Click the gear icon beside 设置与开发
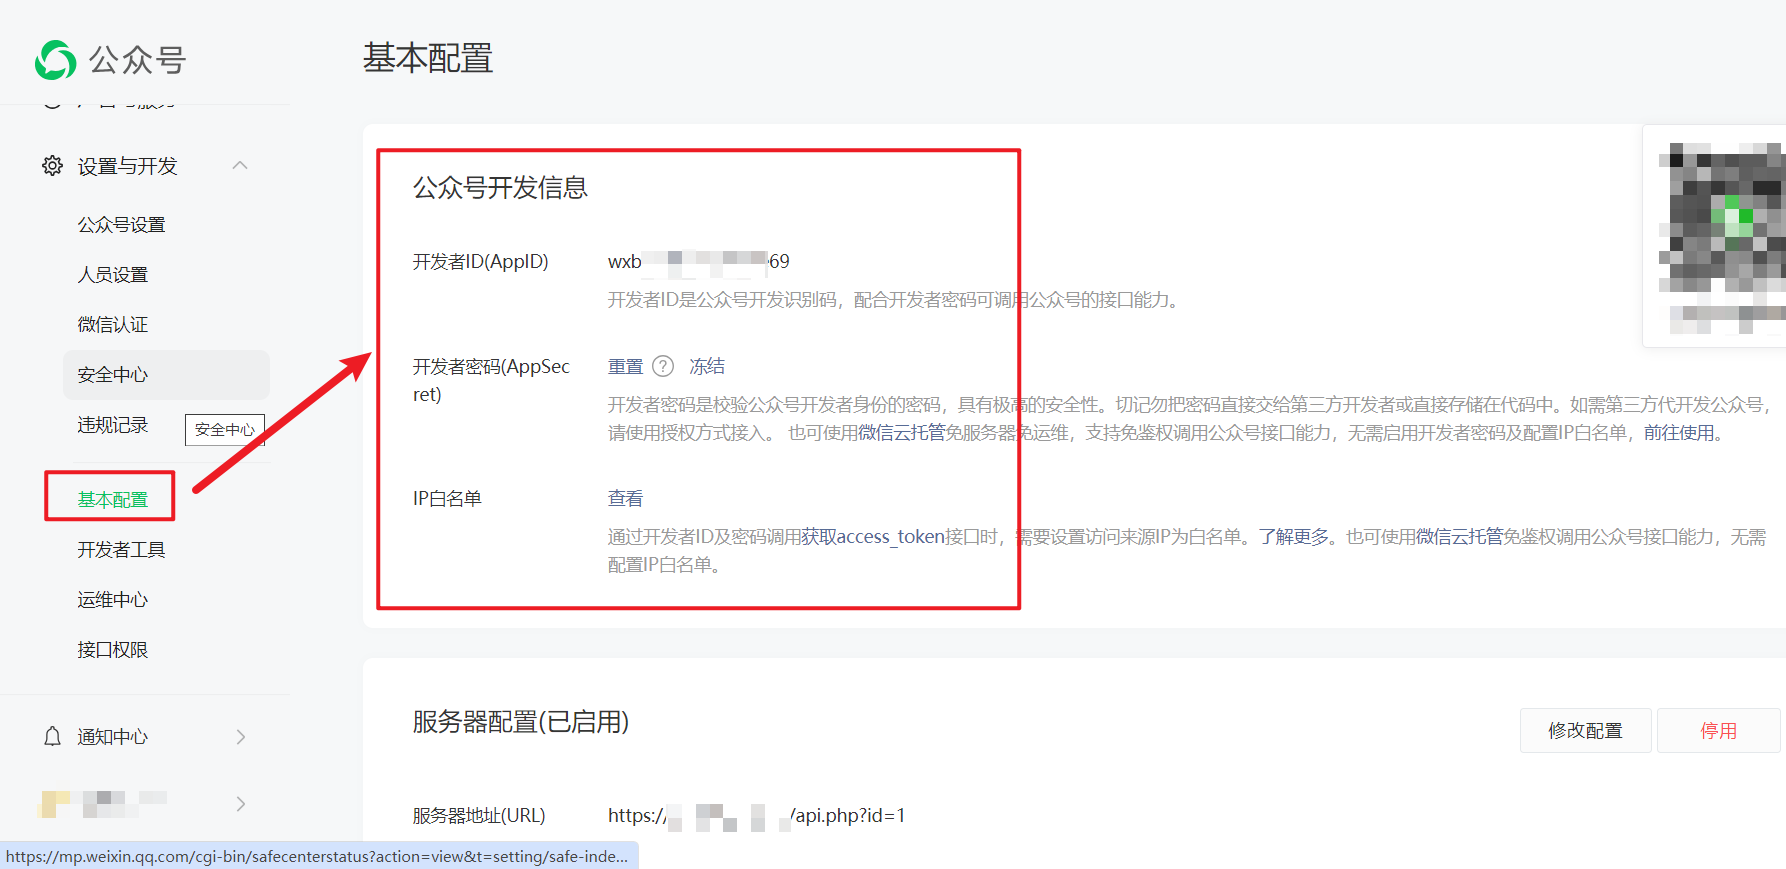The image size is (1786, 869). pyautogui.click(x=53, y=166)
